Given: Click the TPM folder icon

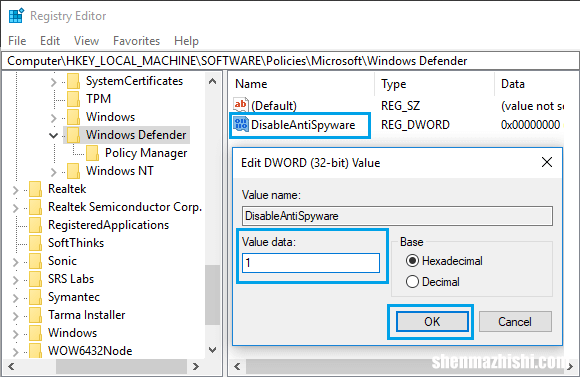Looking at the screenshot, I should point(73,99).
